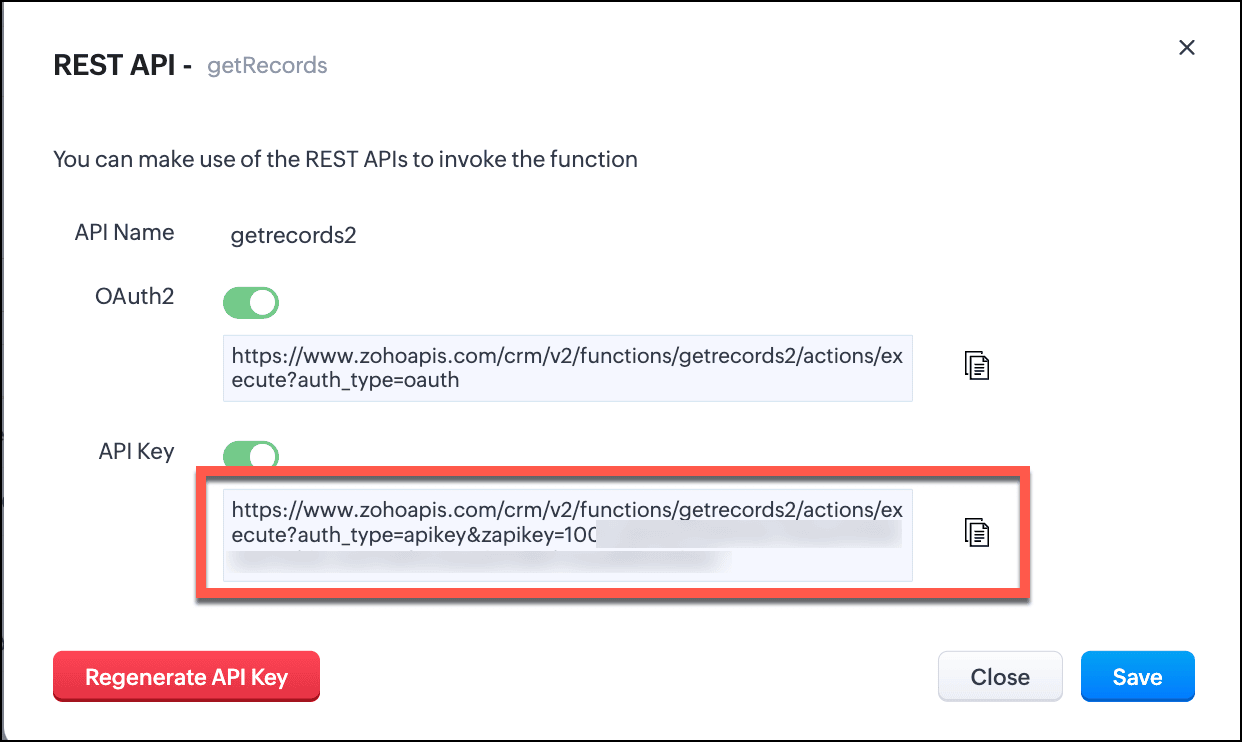Save the REST API settings
Viewport: 1242px width, 742px height.
click(1138, 677)
